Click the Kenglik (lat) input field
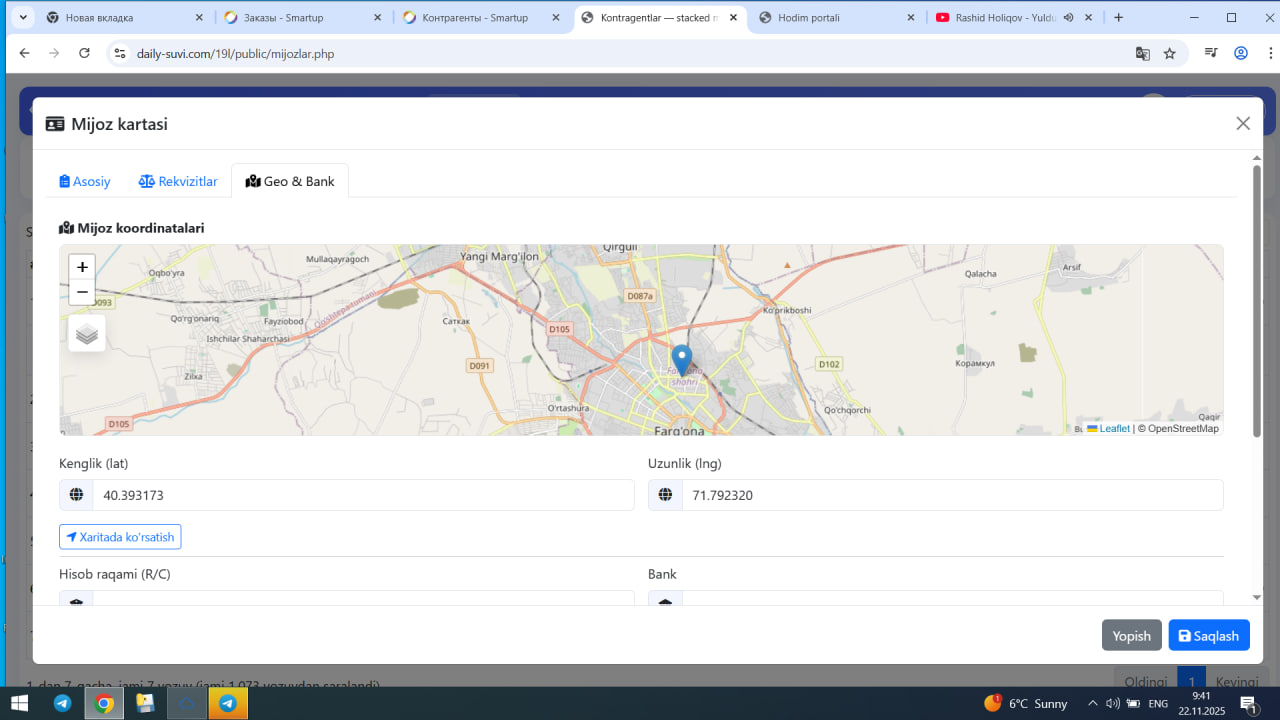Image resolution: width=1280 pixels, height=720 pixels. click(x=362, y=495)
